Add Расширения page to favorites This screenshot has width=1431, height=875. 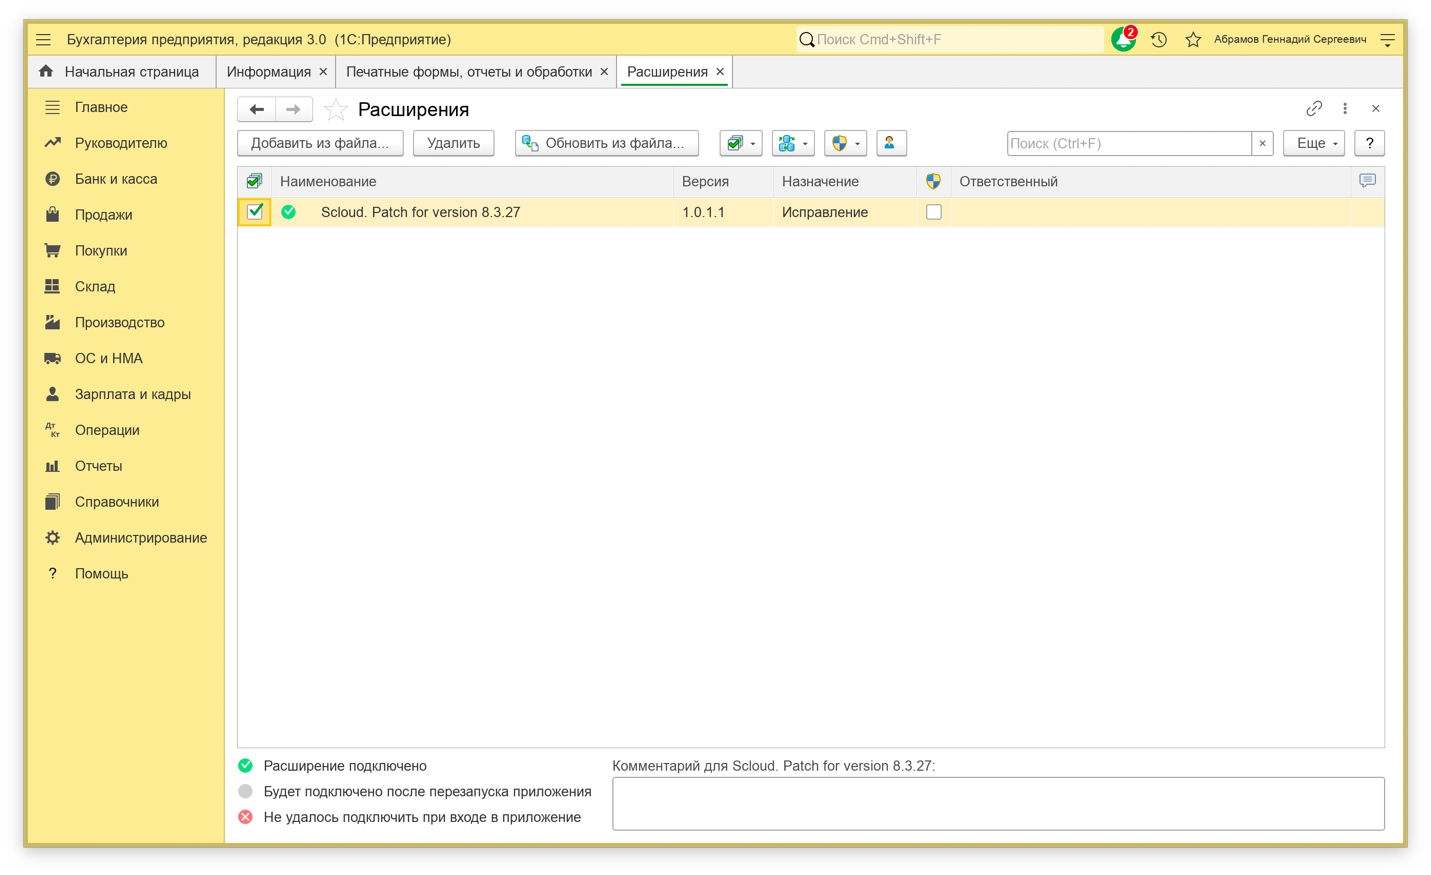click(x=336, y=109)
